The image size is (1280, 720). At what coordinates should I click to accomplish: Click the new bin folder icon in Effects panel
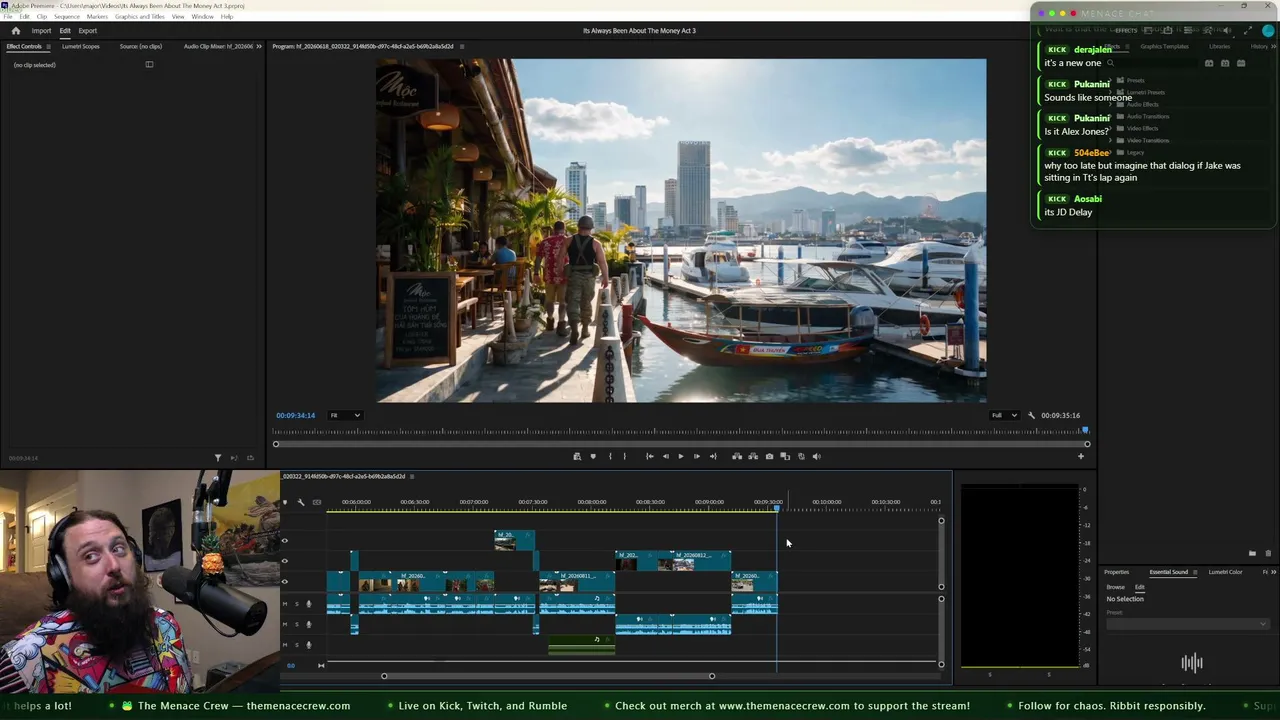1252,553
